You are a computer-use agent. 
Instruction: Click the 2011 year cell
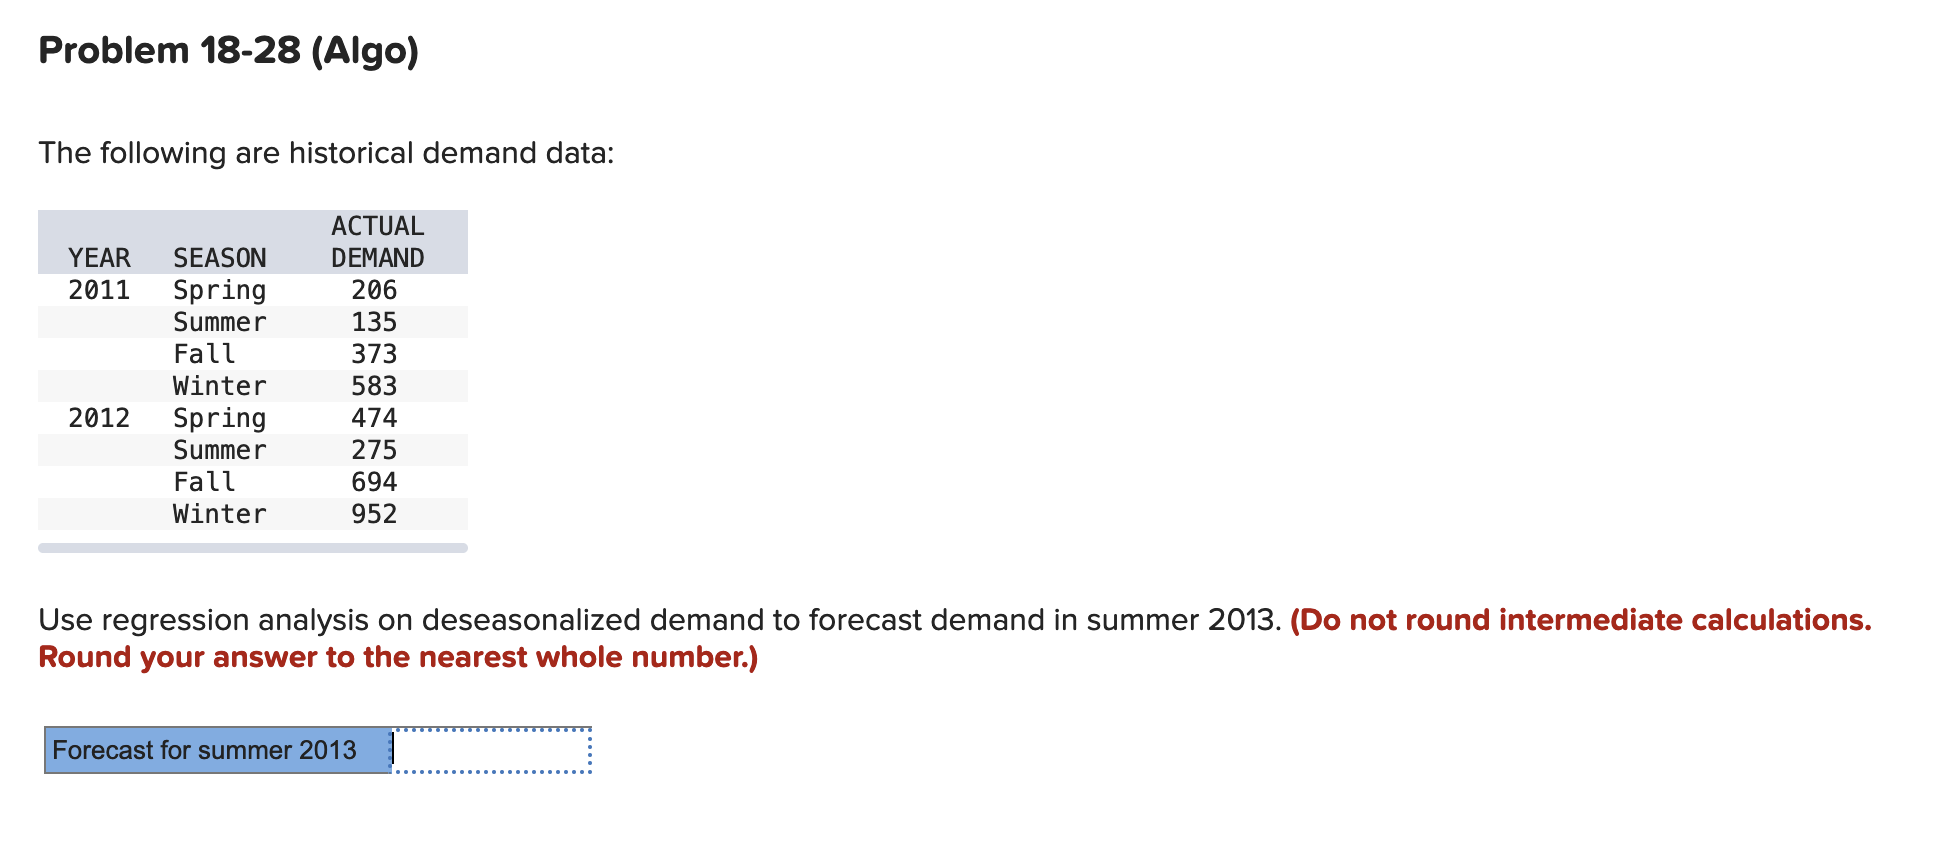[x=99, y=289]
